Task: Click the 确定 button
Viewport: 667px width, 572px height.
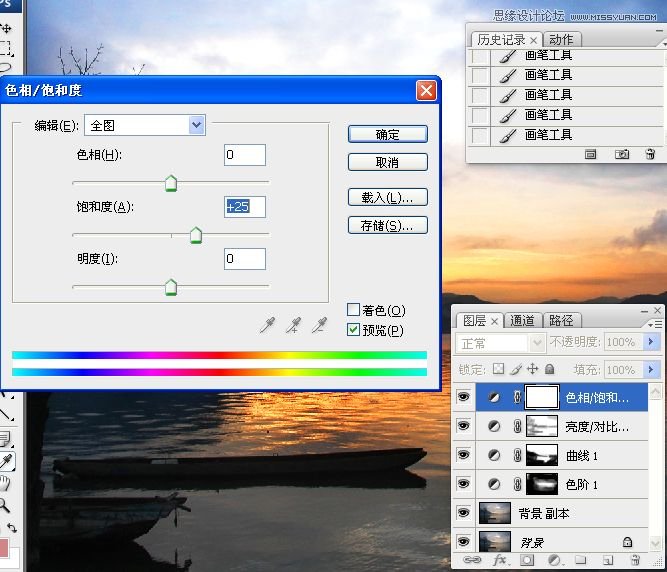Action: click(388, 135)
